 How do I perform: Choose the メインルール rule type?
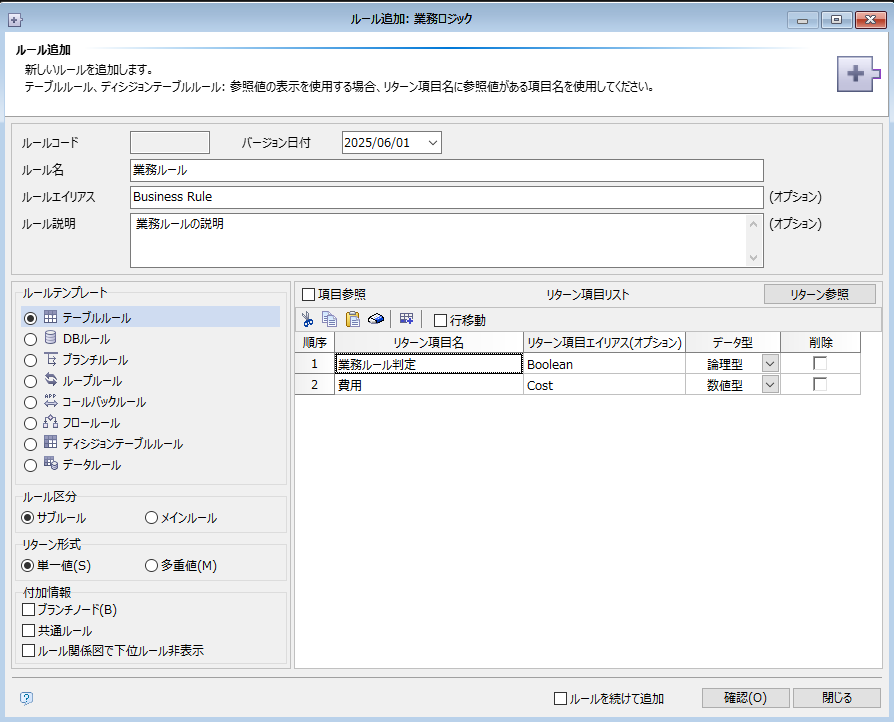(x=151, y=518)
